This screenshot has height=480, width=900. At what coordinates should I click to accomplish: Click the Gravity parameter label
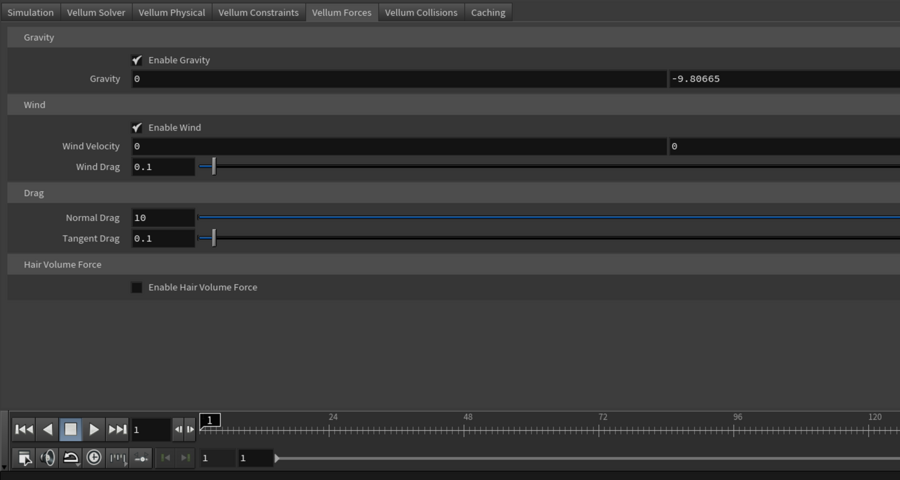[x=105, y=79]
